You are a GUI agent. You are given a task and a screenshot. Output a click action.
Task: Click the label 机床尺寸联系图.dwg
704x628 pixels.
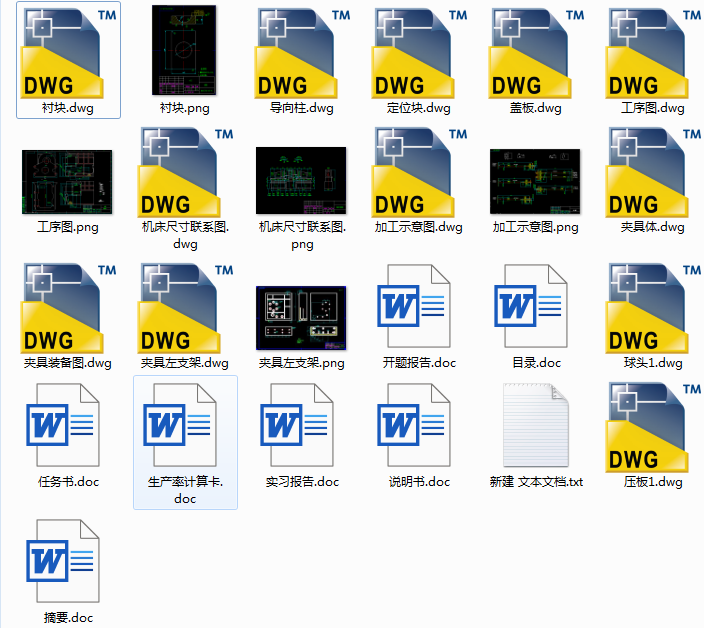coord(185,236)
